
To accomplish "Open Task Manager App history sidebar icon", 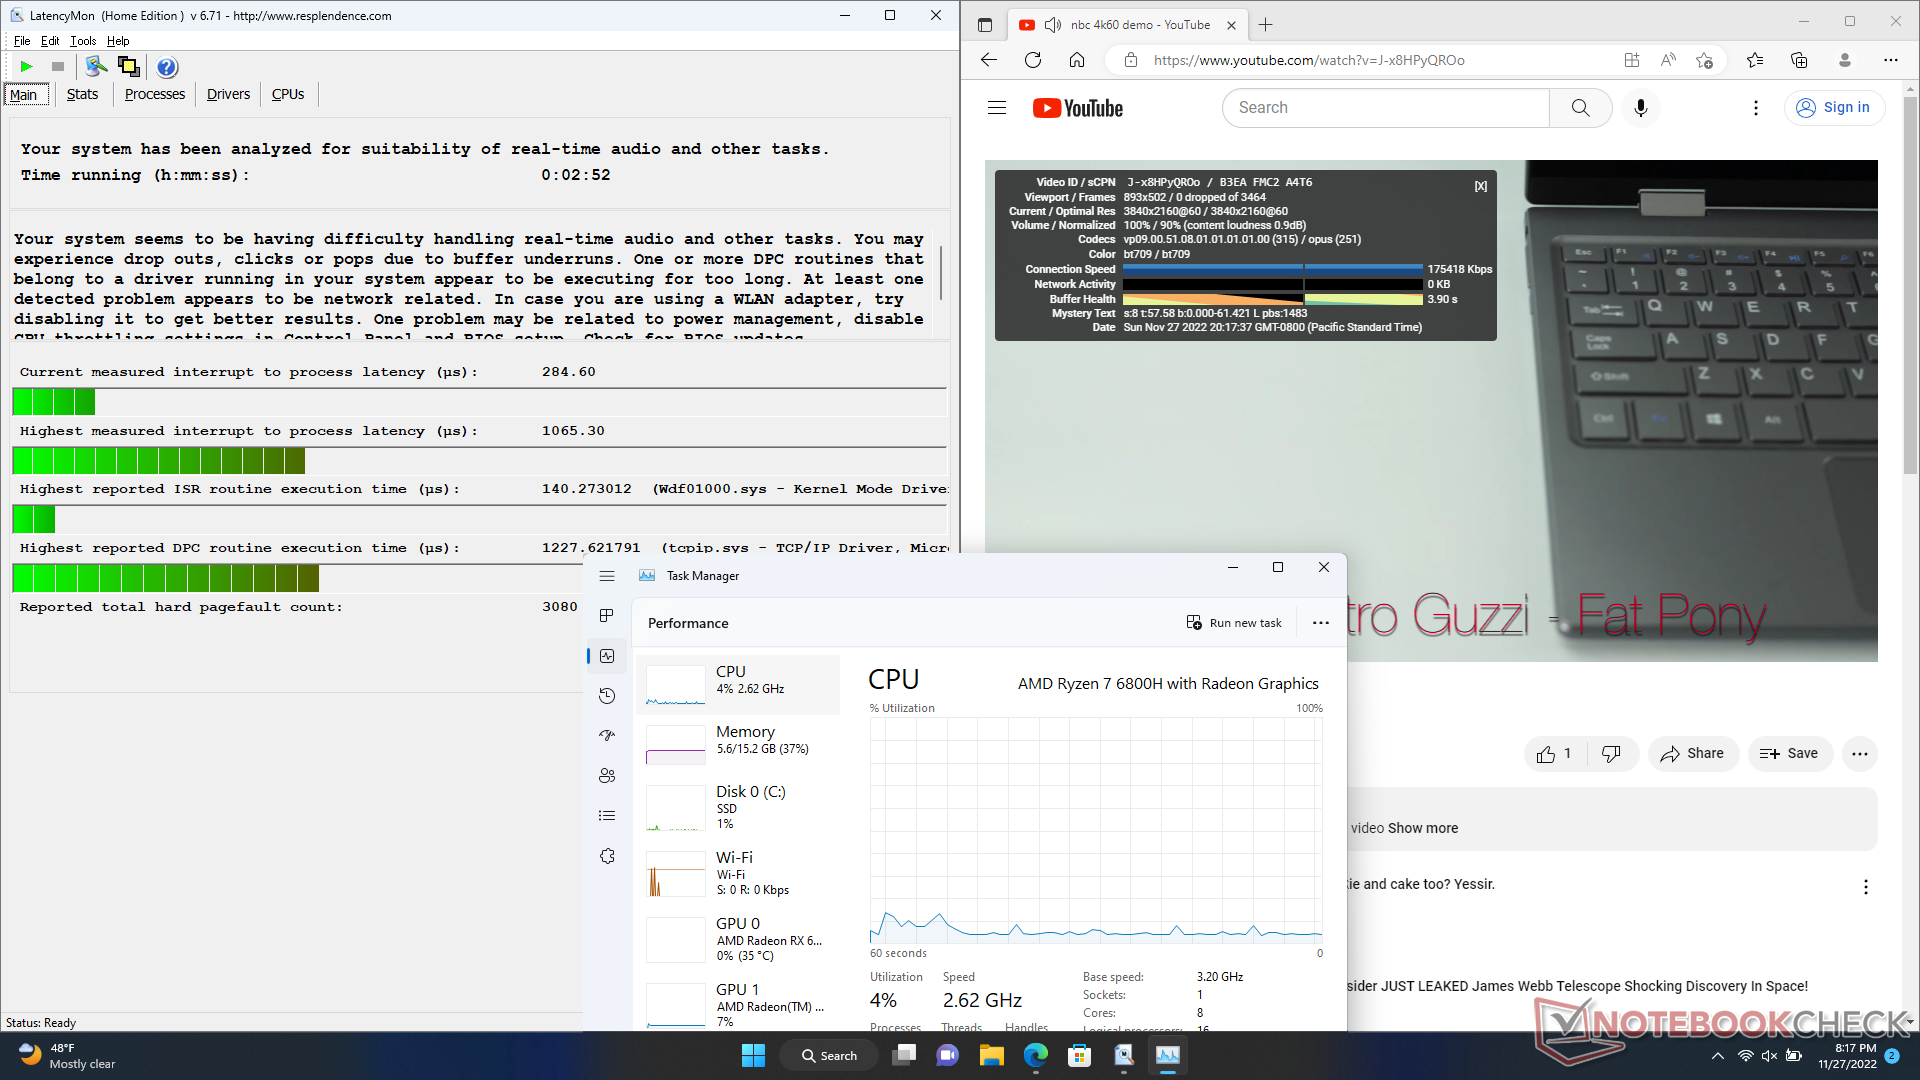I will pyautogui.click(x=607, y=696).
